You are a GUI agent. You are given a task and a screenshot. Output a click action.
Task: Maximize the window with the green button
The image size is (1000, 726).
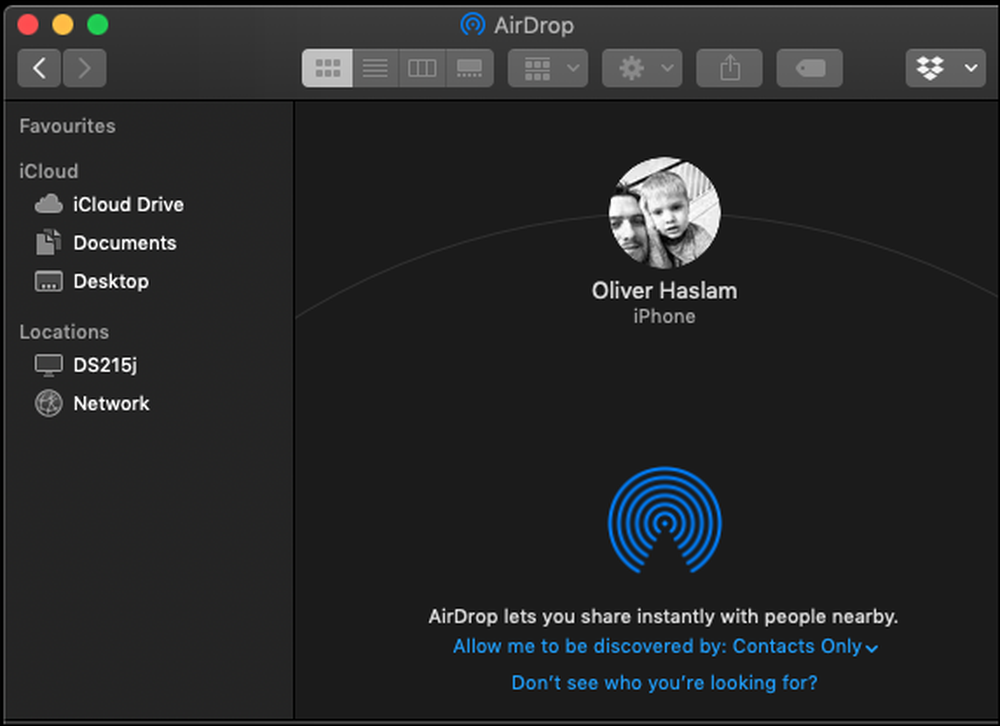point(98,25)
